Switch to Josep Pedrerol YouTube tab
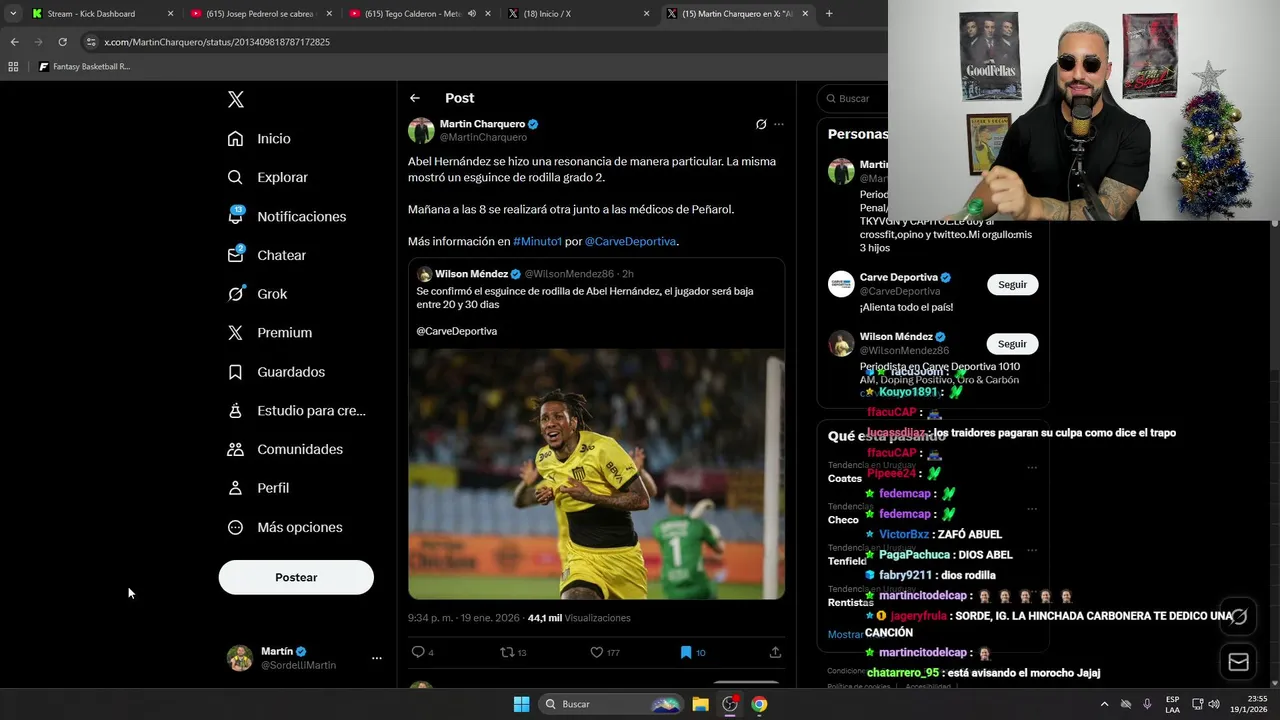This screenshot has width=1280, height=720. 260,14
